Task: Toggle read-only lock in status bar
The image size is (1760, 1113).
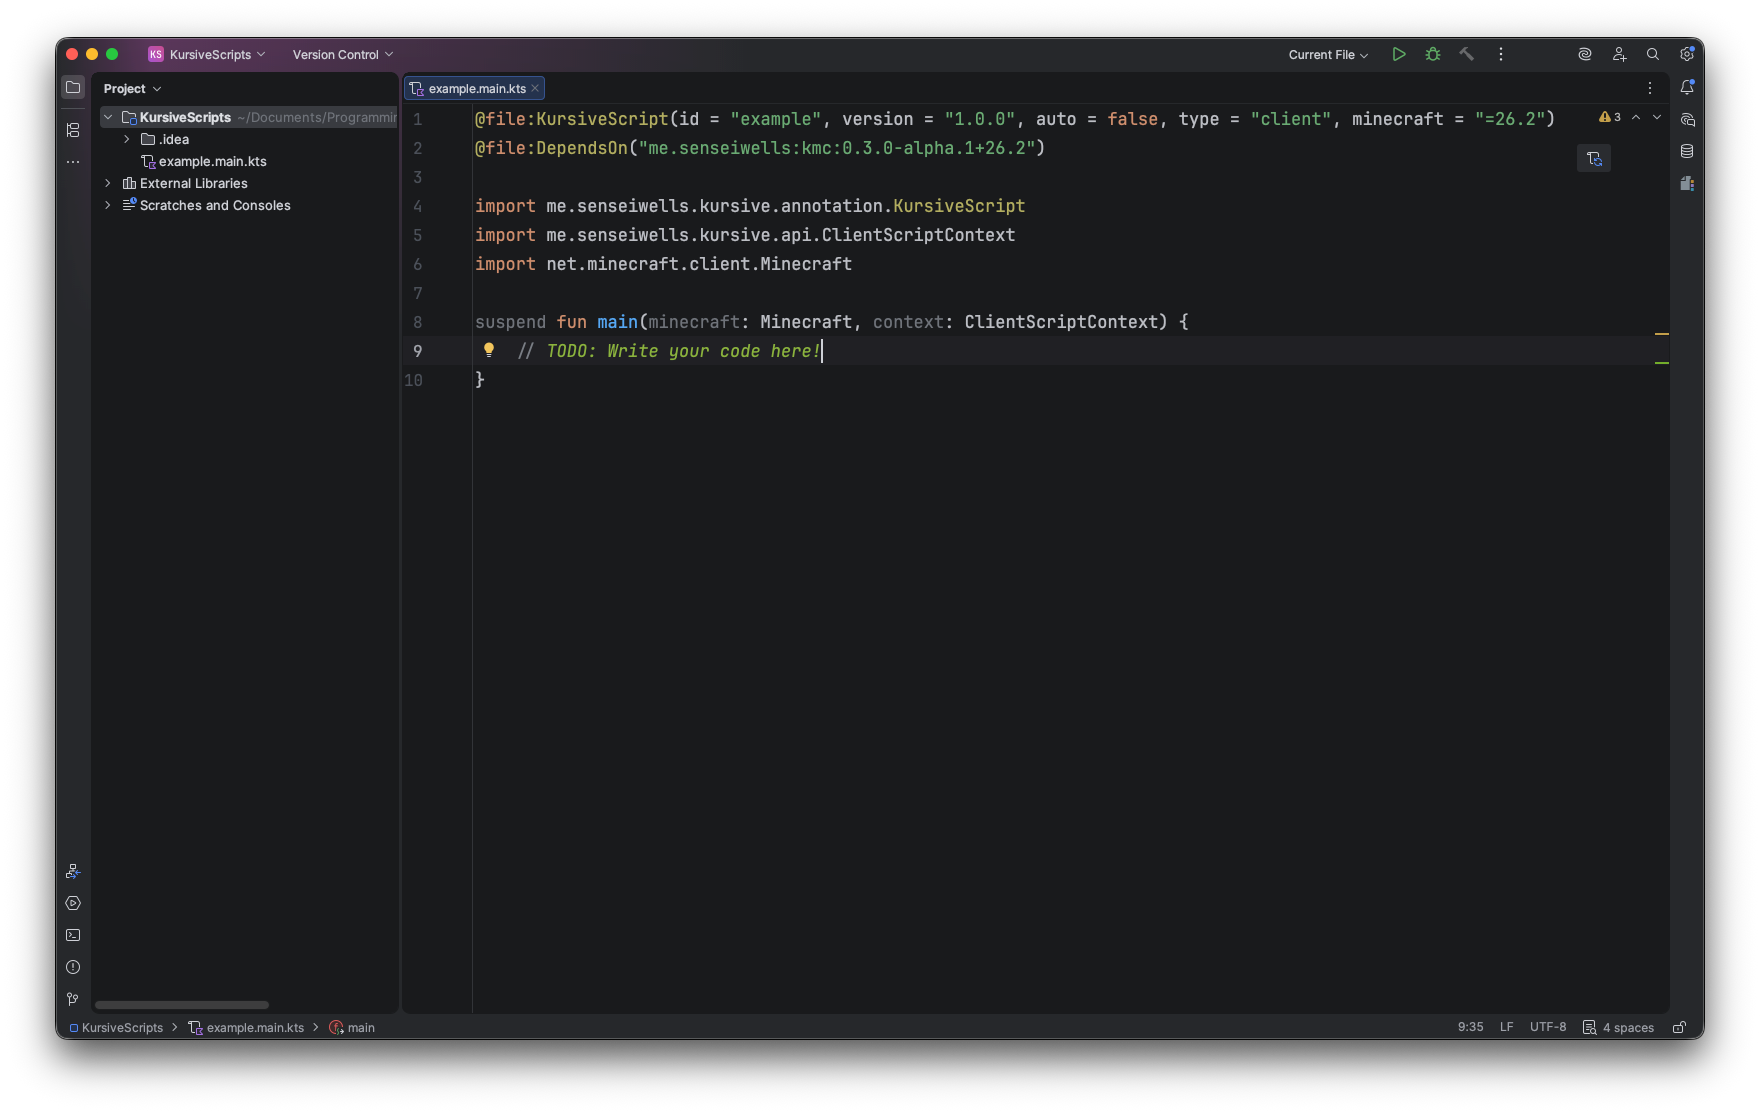Action: (x=1680, y=1027)
